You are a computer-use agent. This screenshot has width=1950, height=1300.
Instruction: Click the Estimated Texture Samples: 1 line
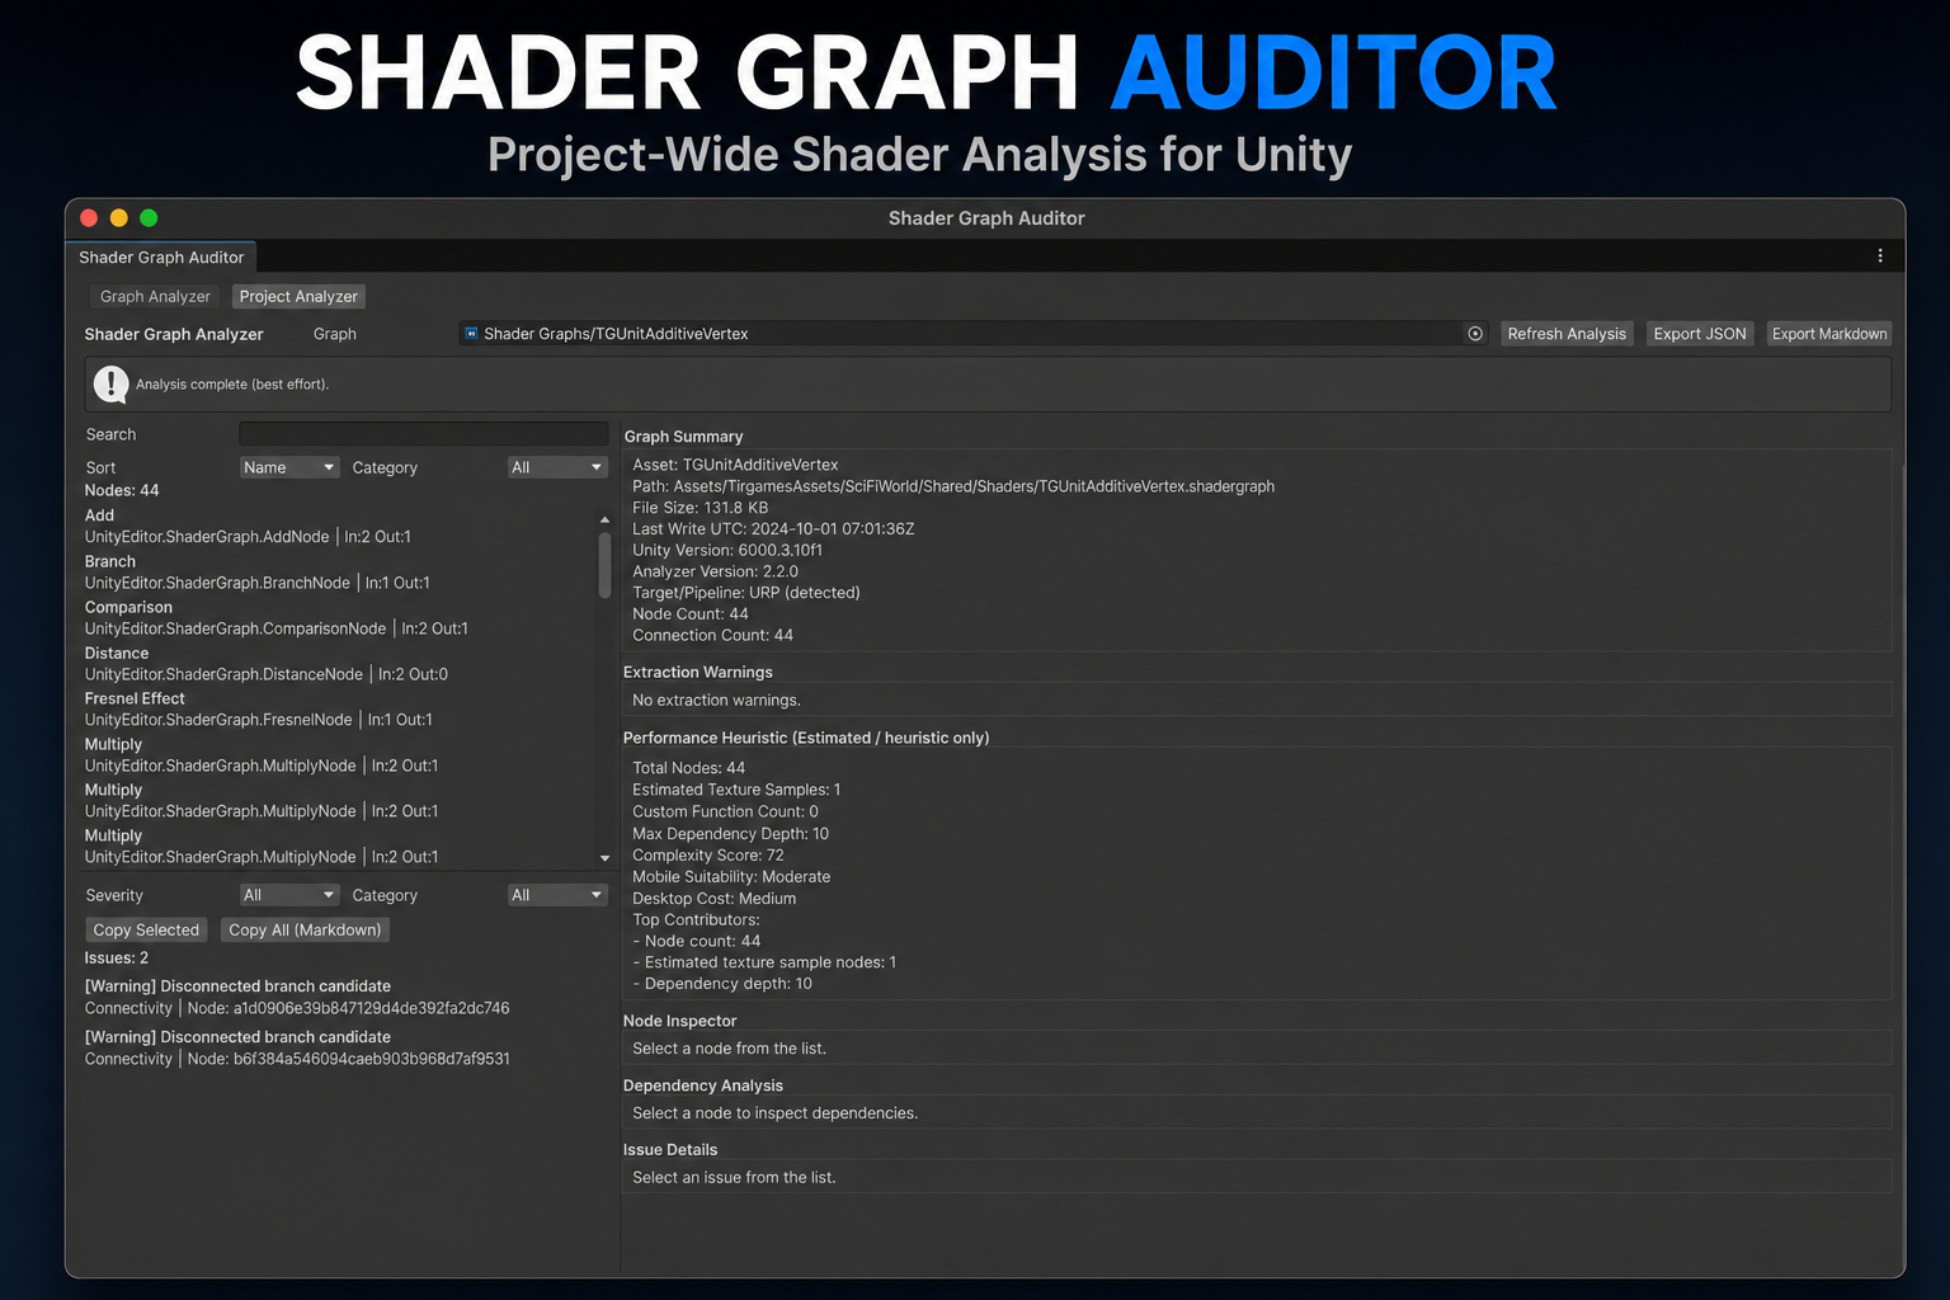pyautogui.click(x=736, y=790)
